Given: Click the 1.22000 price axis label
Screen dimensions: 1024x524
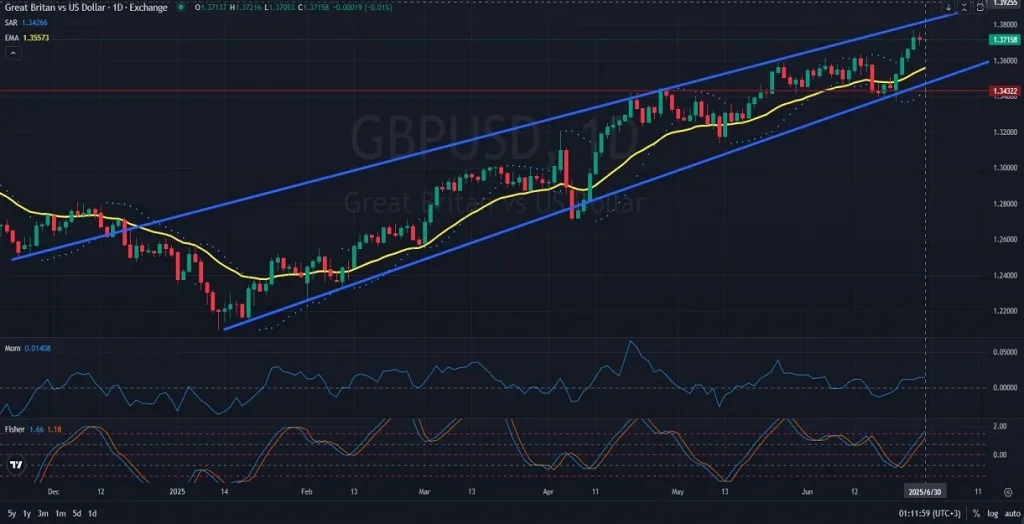Looking at the screenshot, I should [x=1005, y=311].
